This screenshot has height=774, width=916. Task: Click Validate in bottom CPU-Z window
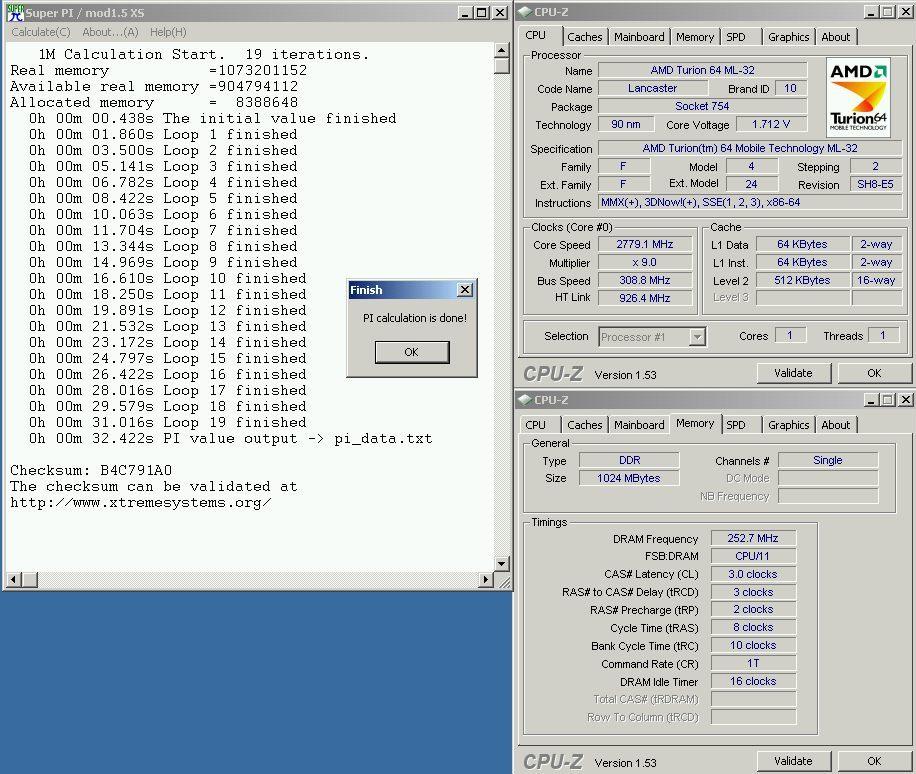[793, 761]
